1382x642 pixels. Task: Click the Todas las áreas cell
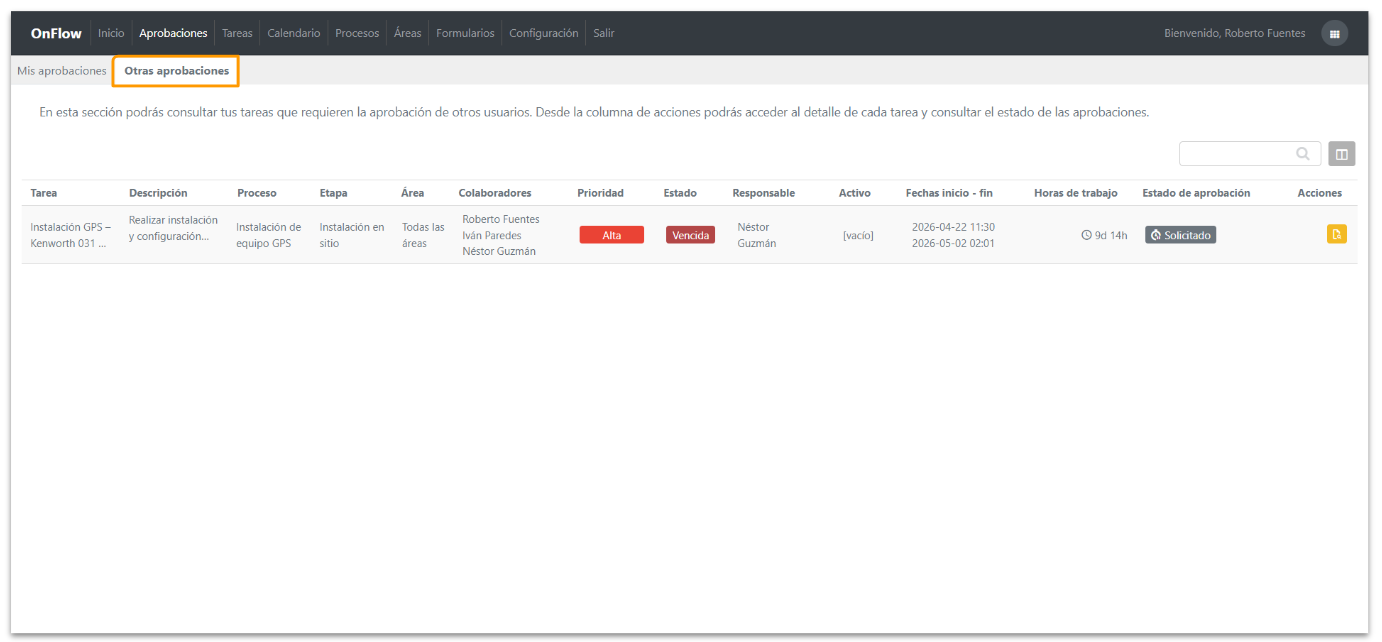423,235
